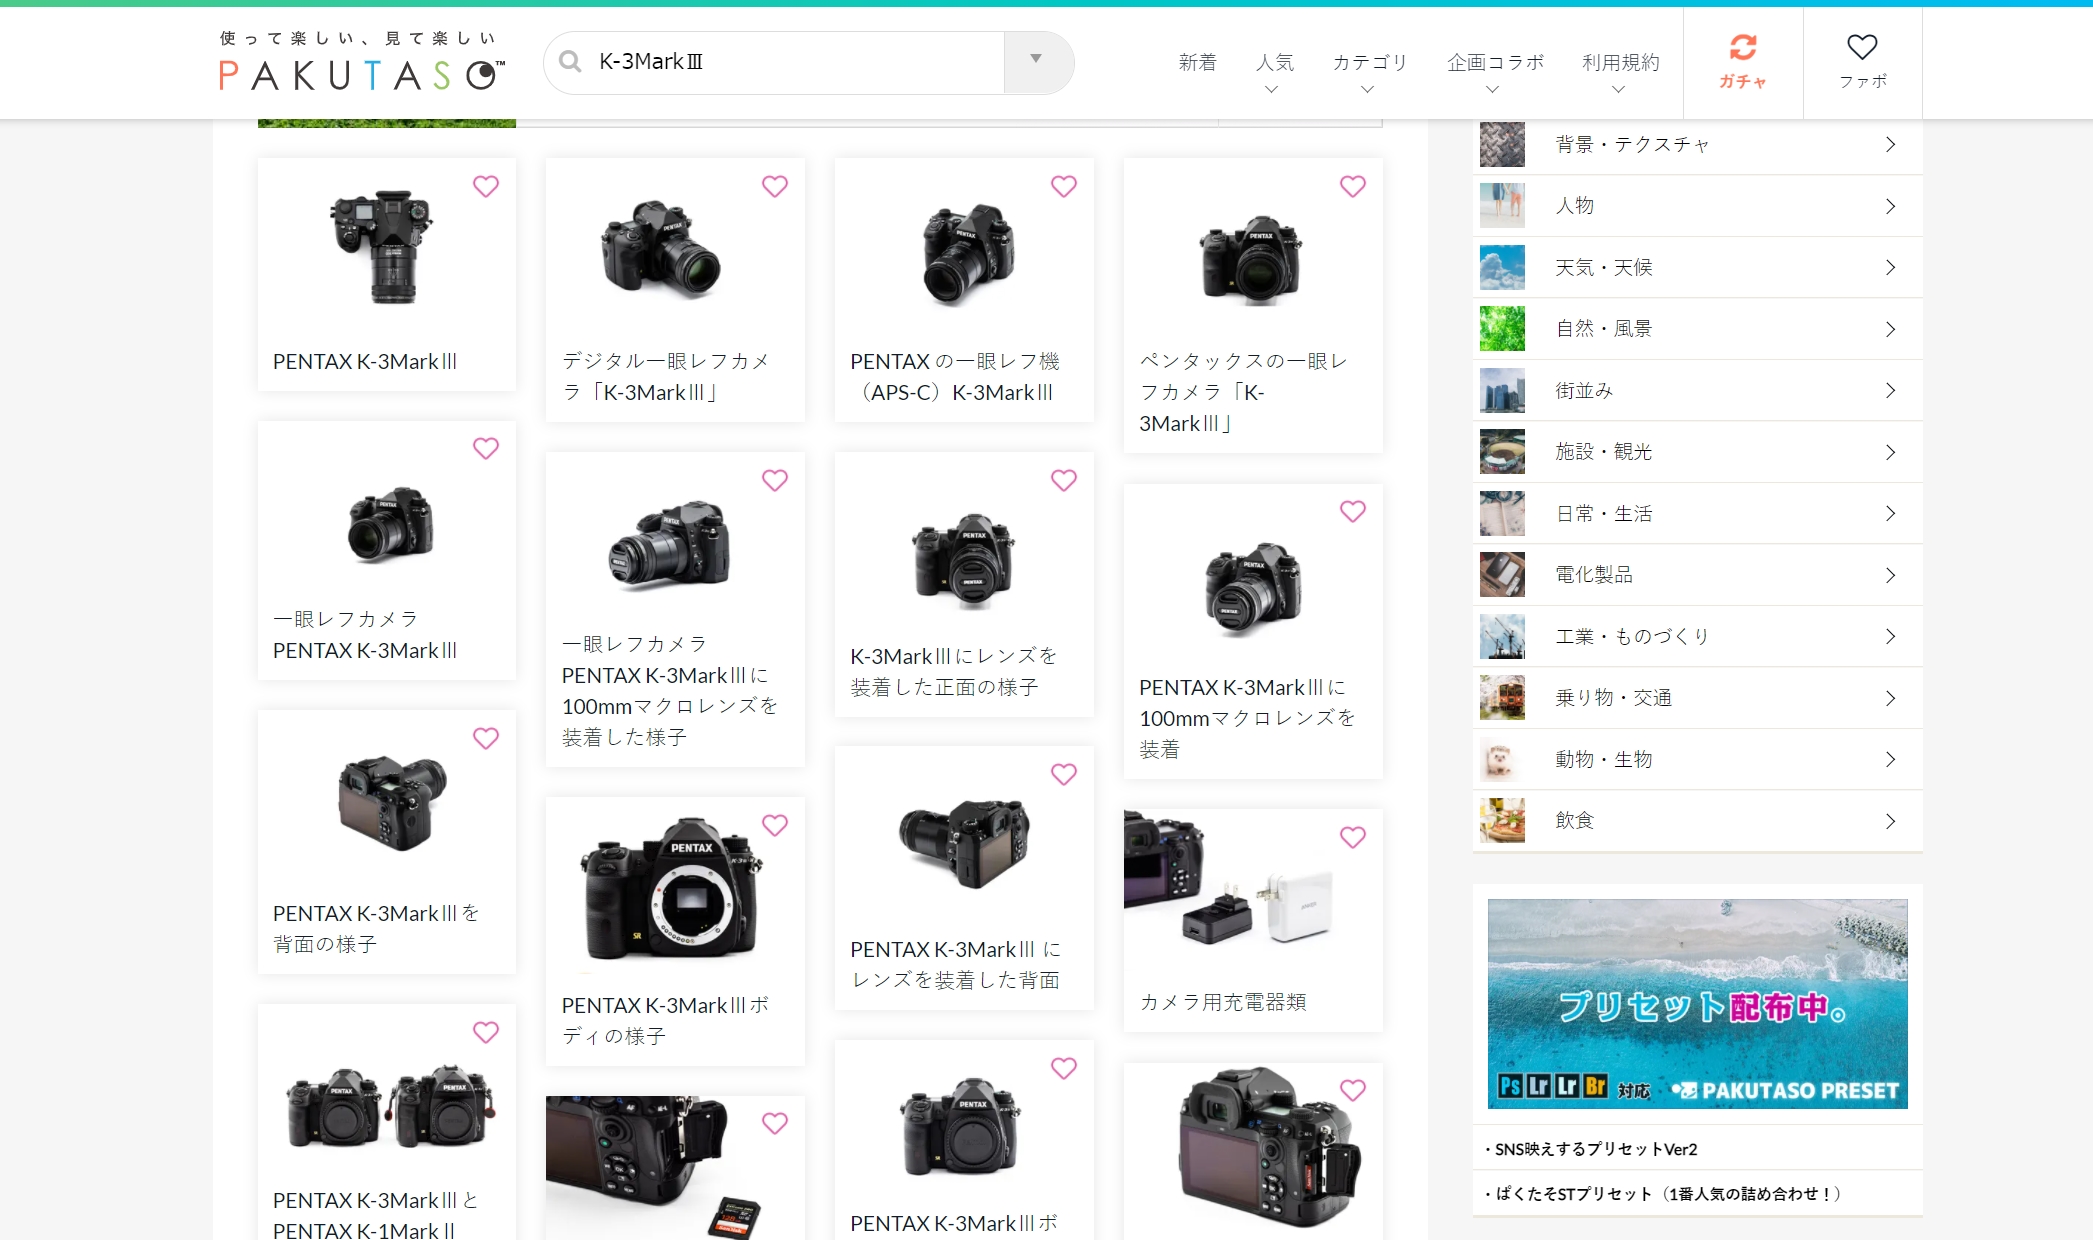Favorite the カメラ用充電器類 card heart

(x=1353, y=837)
